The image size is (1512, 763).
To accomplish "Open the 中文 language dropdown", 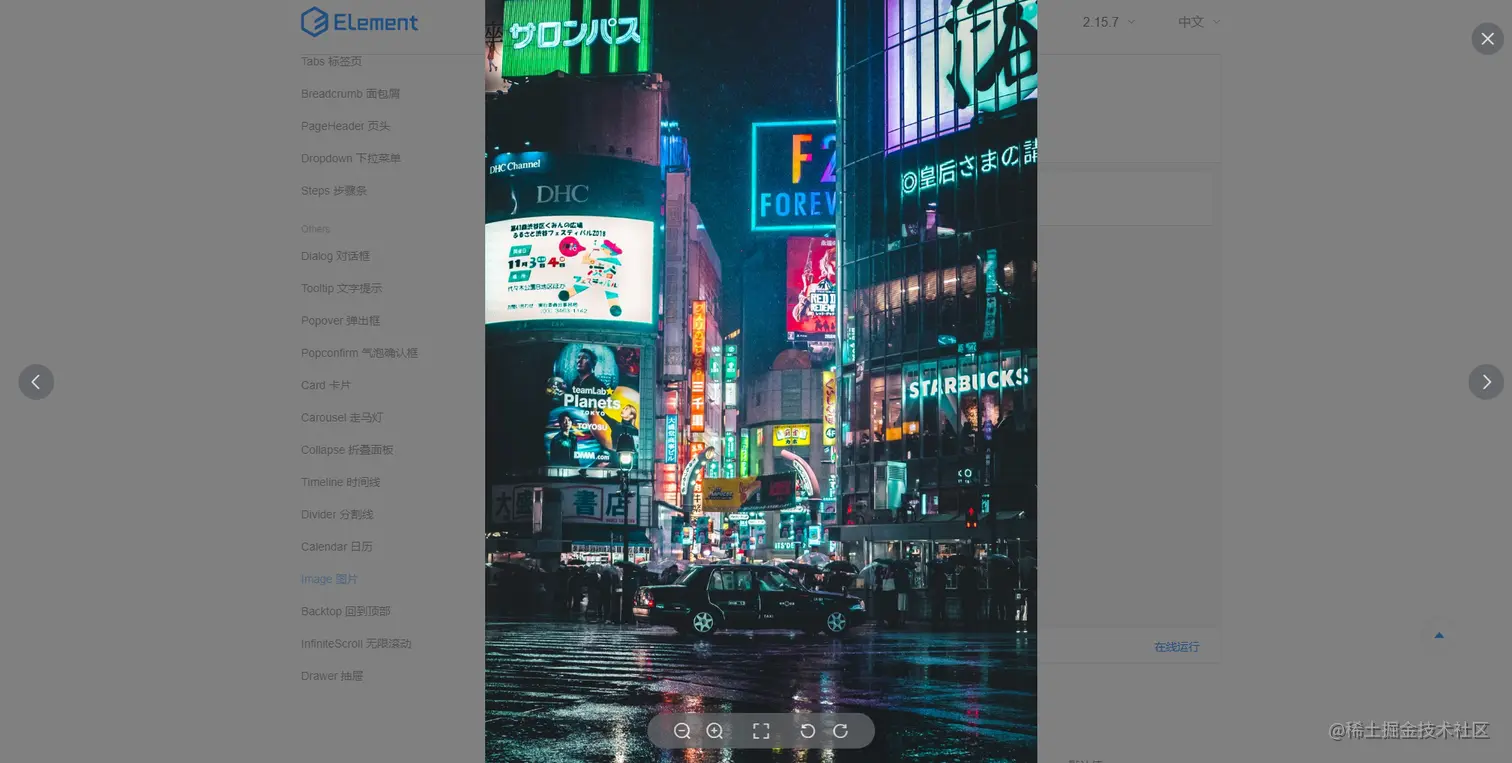I will point(1199,22).
